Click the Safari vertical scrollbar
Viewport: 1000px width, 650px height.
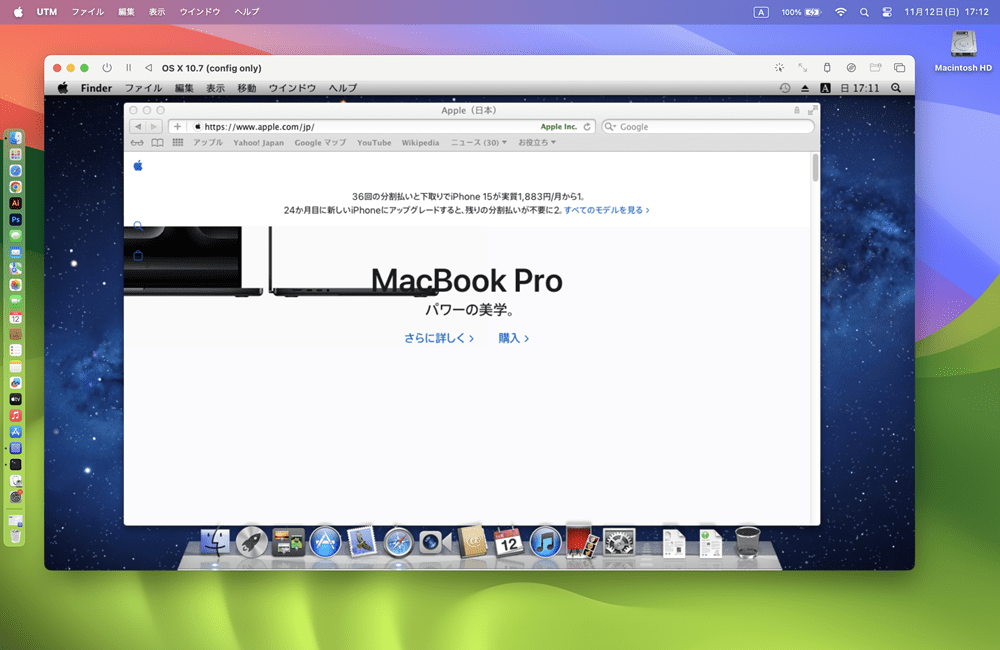pos(815,338)
